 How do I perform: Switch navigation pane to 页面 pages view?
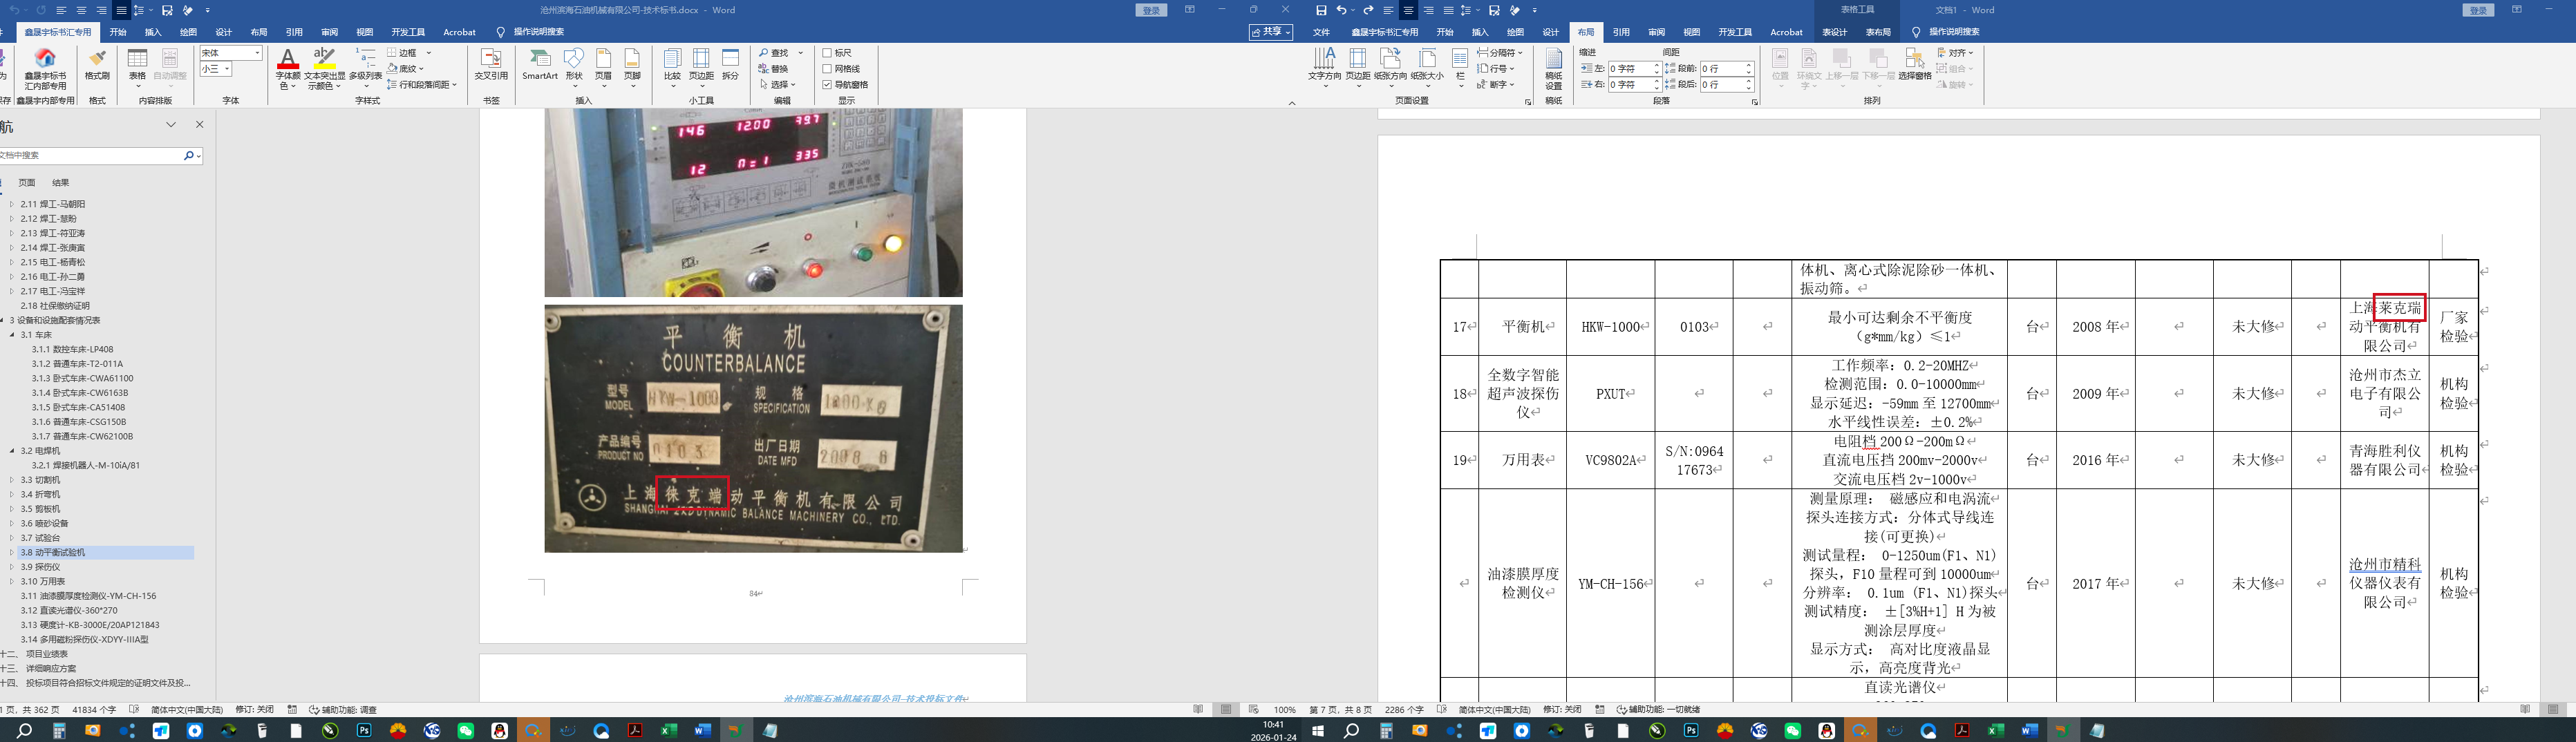[27, 183]
